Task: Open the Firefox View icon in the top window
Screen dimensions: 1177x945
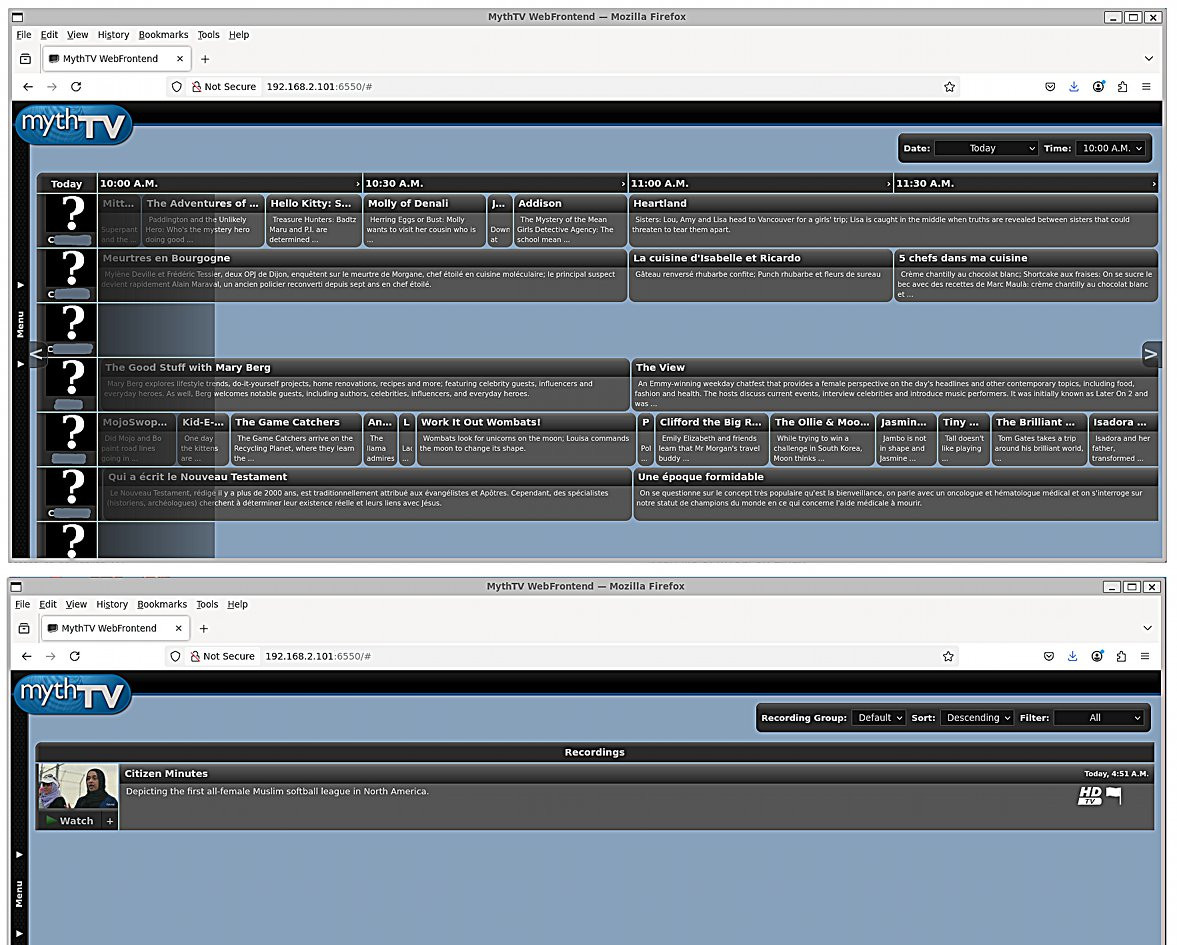Action: point(26,59)
